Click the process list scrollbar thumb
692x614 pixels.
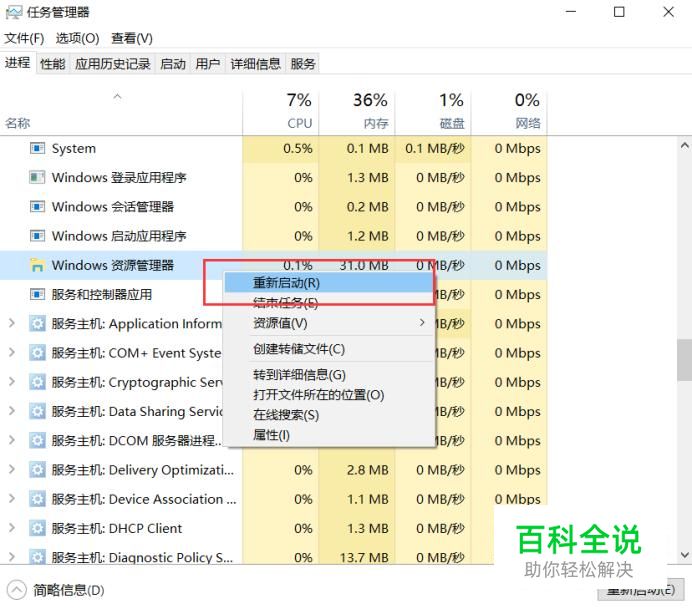(x=684, y=360)
